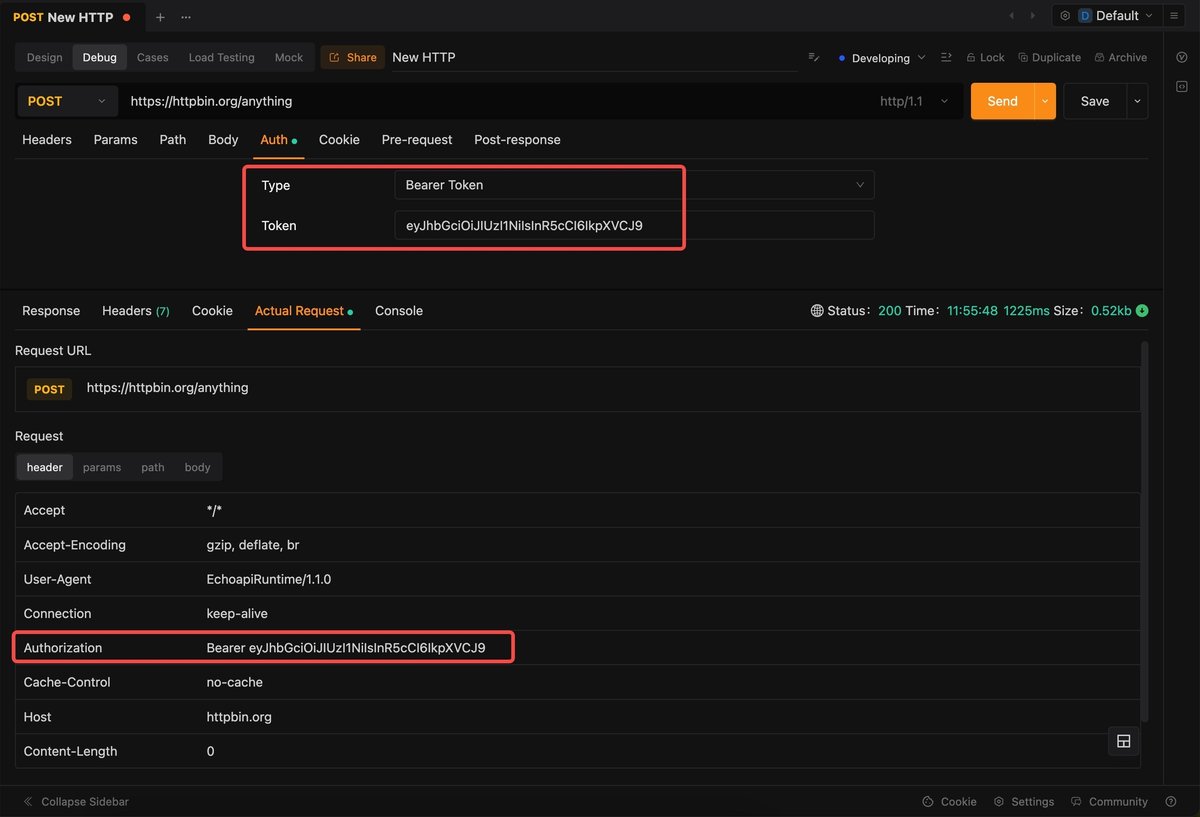Image resolution: width=1200 pixels, height=817 pixels.
Task: Click into the Token input field
Action: tap(634, 226)
